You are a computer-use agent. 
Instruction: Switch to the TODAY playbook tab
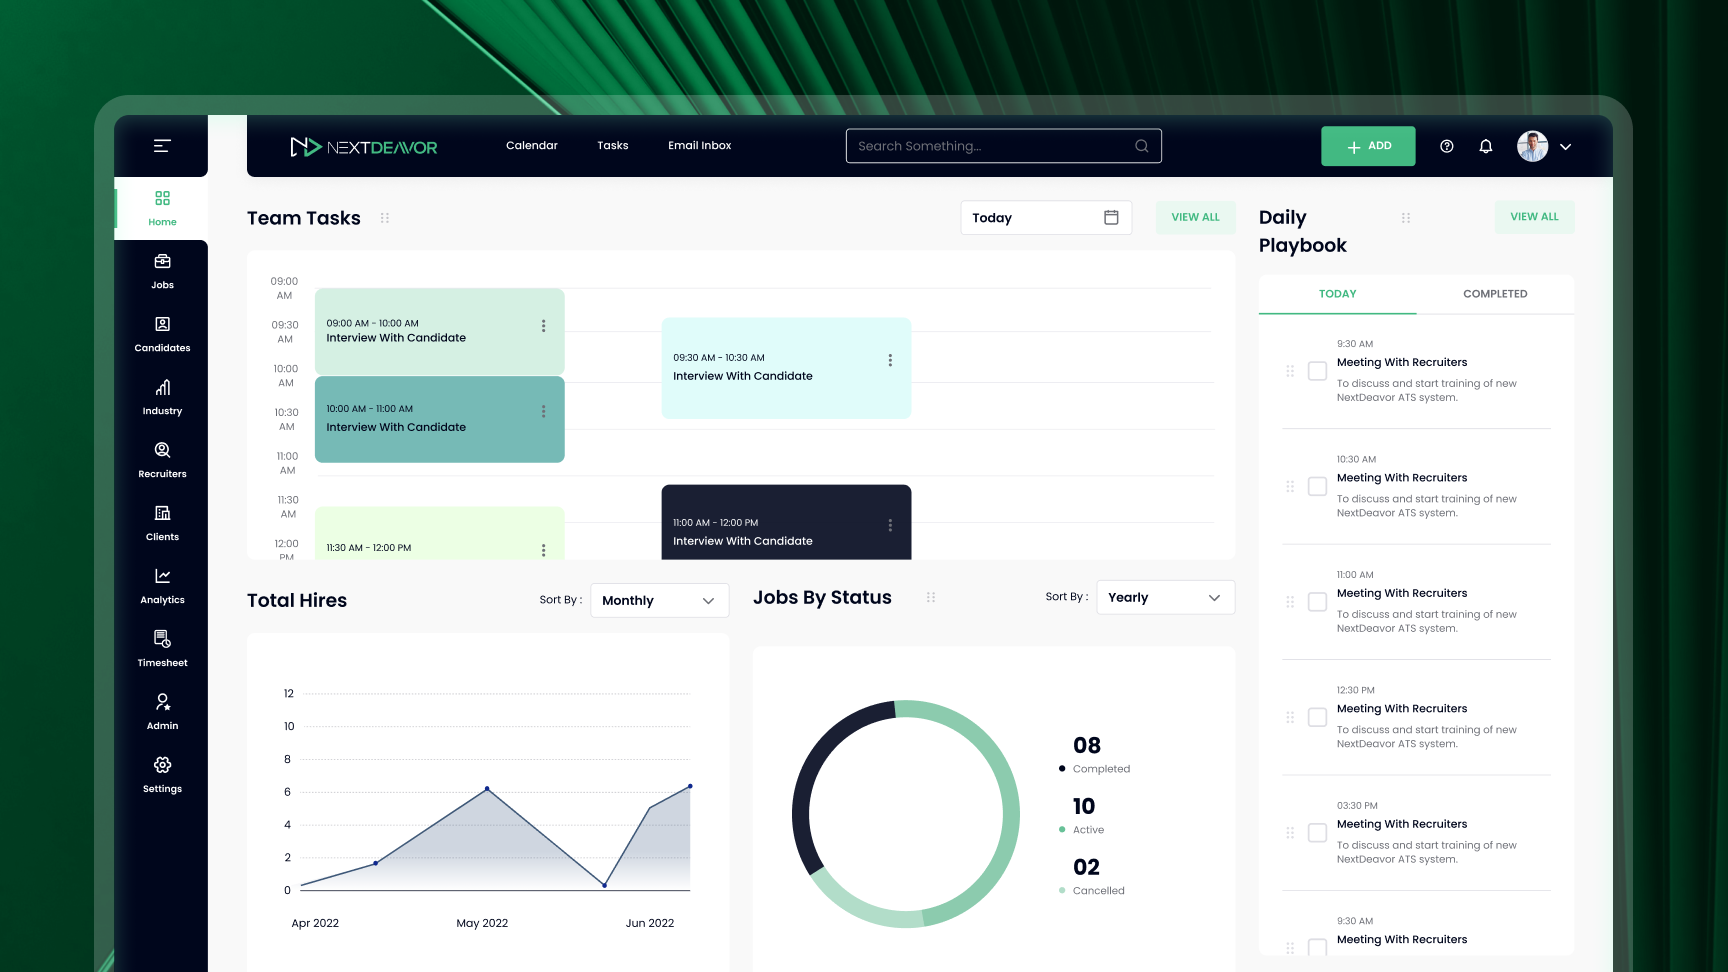(1338, 294)
